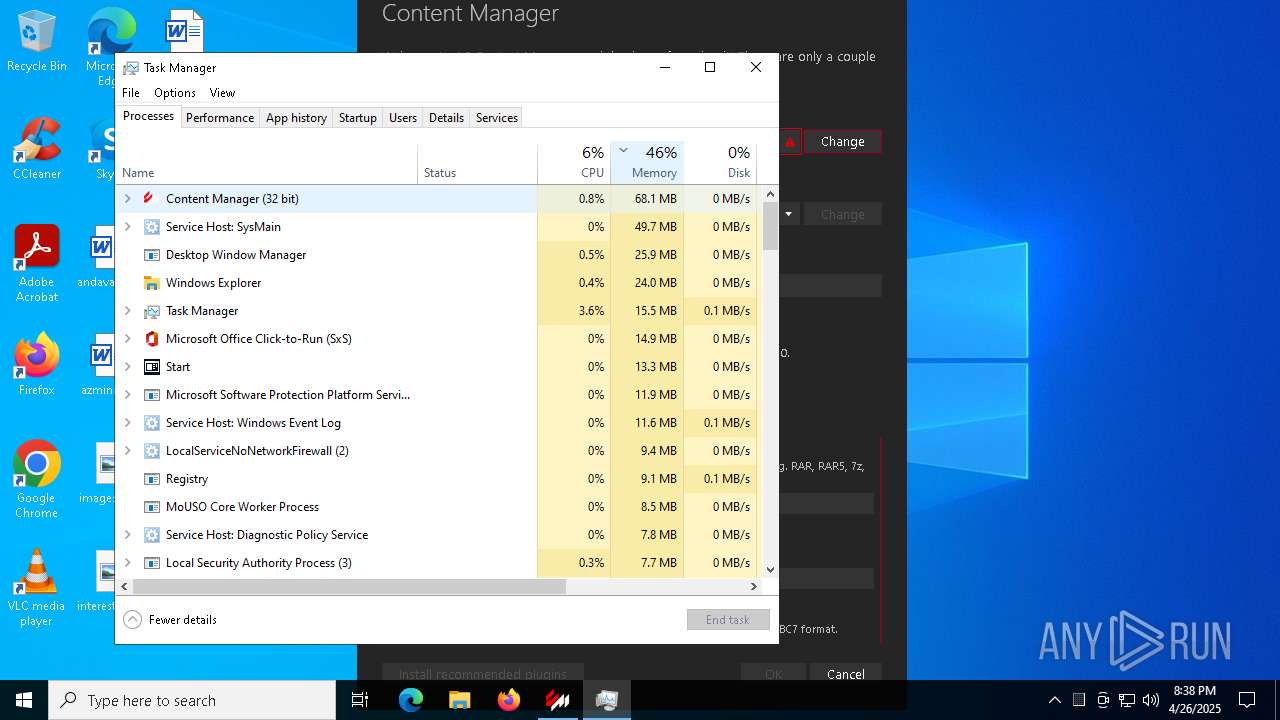Switch to the Performance tab
The image size is (1280, 720).
click(x=220, y=118)
